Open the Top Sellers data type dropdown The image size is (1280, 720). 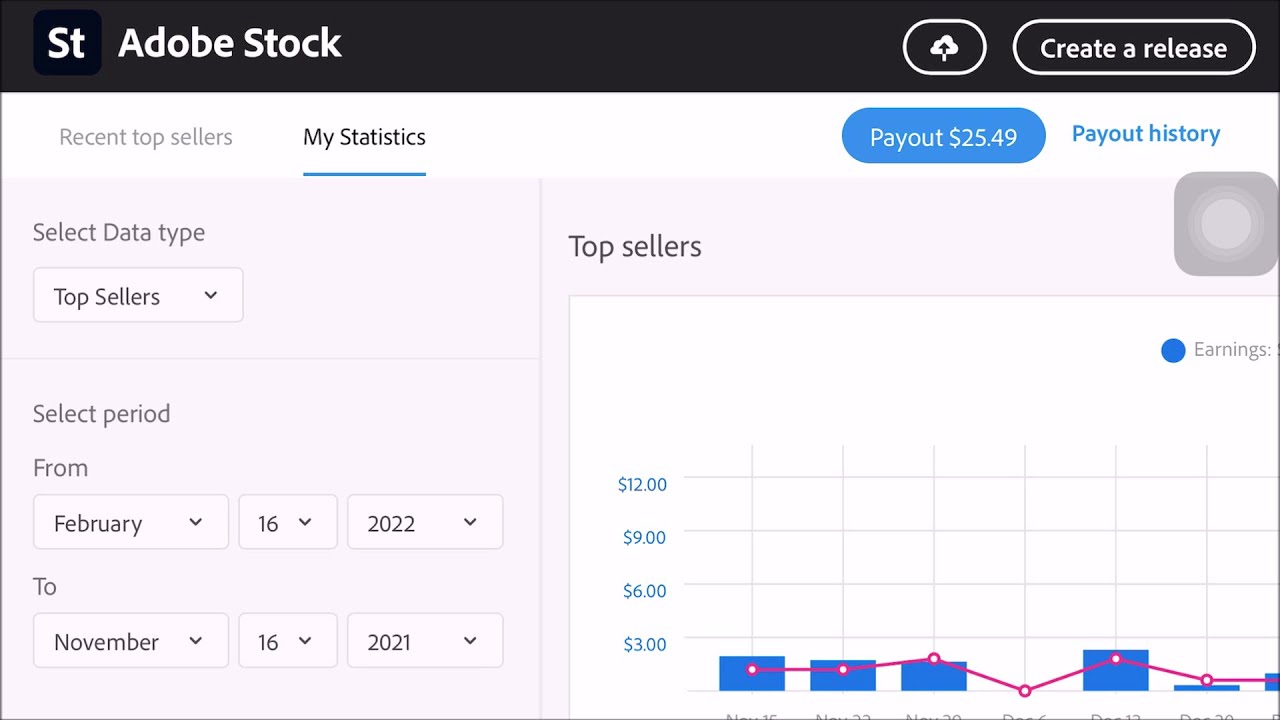click(138, 296)
